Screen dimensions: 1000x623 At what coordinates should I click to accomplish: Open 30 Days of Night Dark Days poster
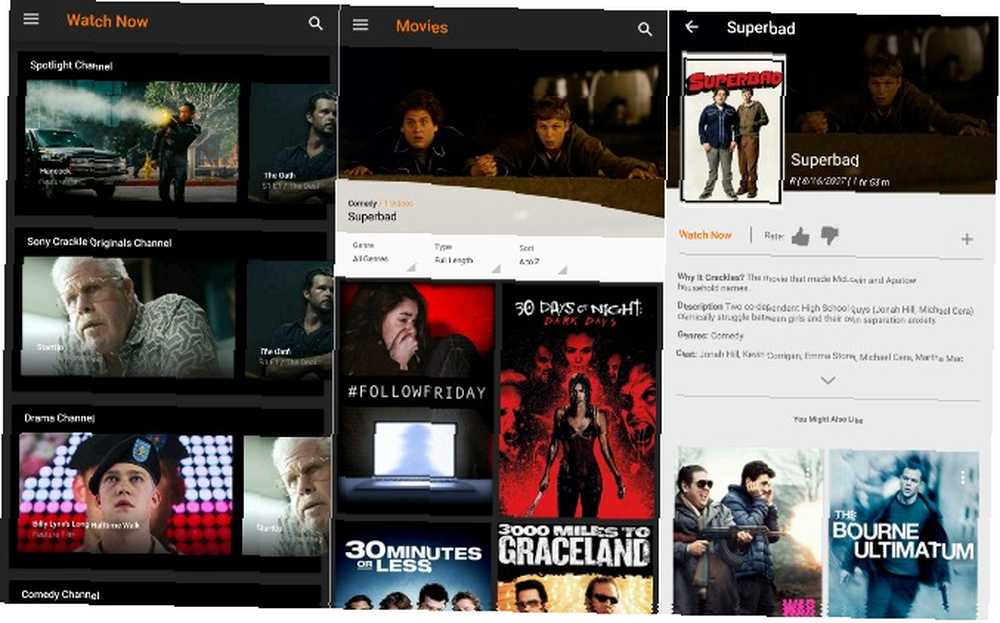click(x=578, y=402)
